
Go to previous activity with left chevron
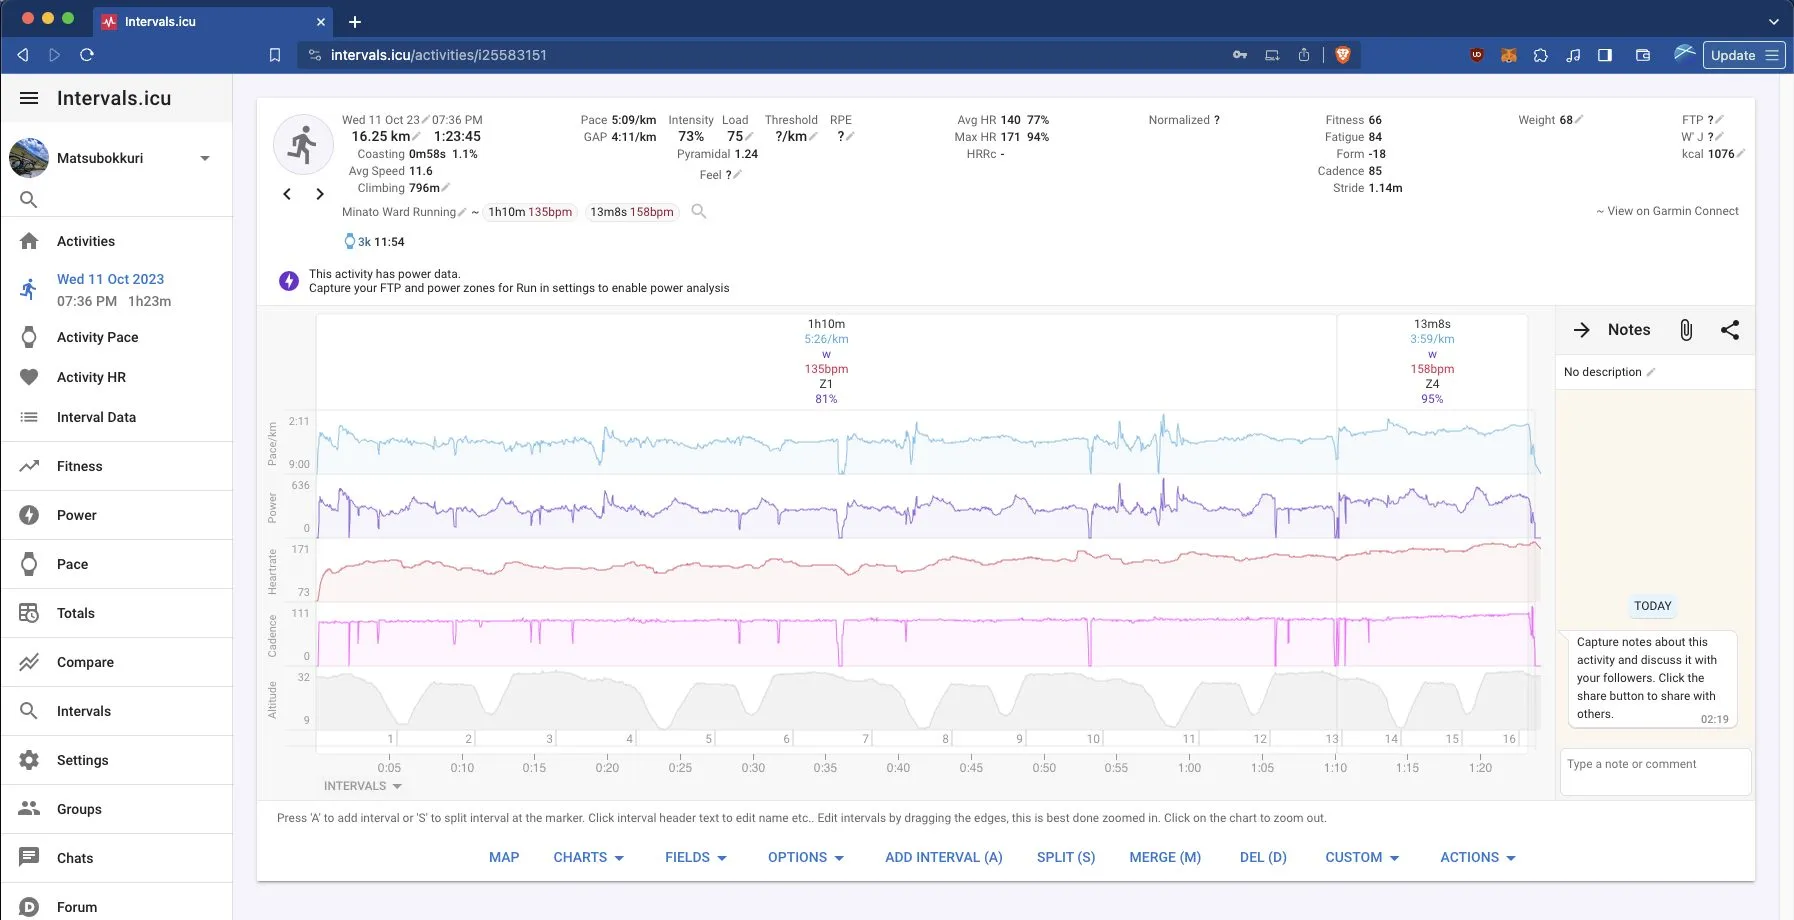coord(287,194)
